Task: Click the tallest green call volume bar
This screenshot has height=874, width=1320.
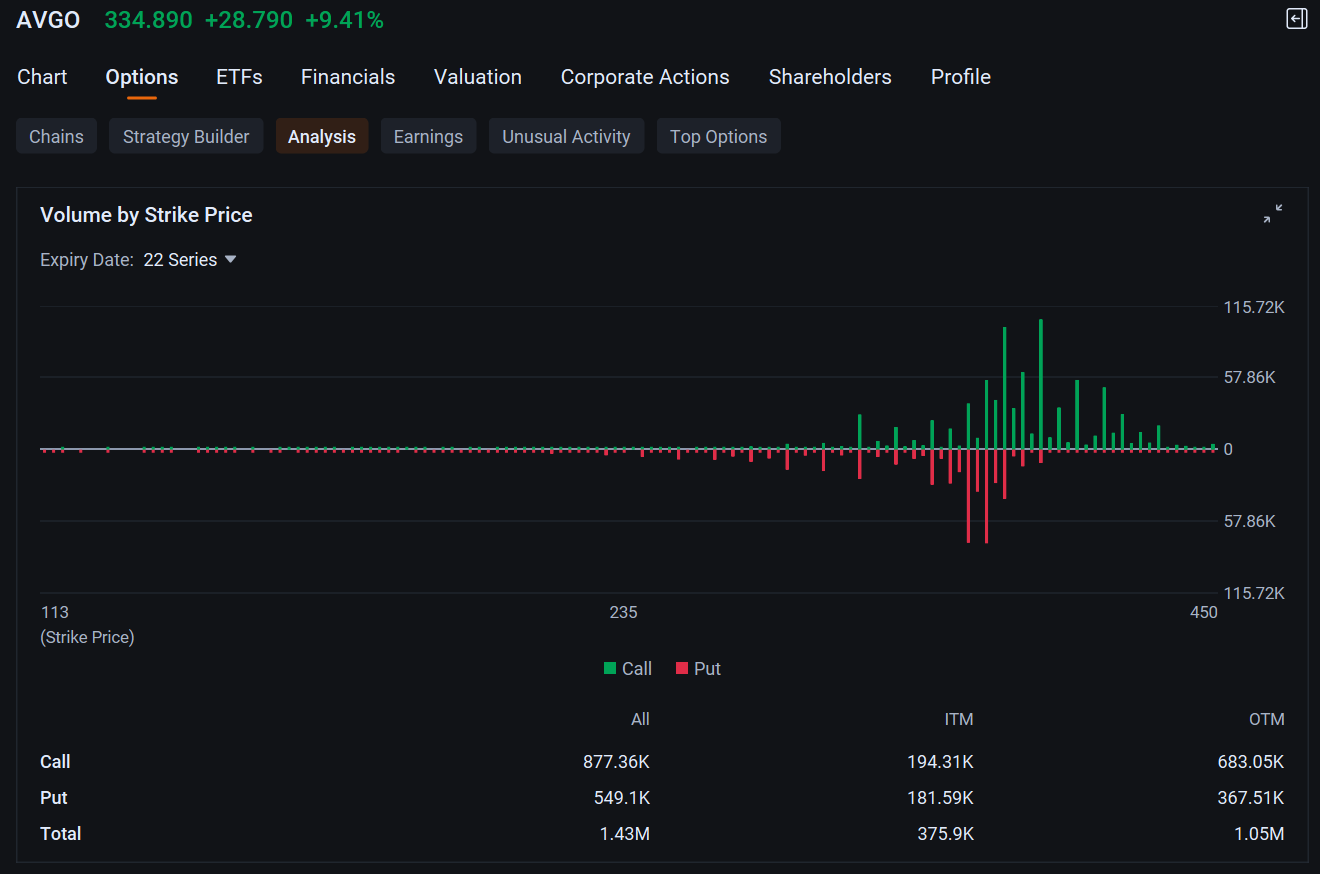Action: (1041, 385)
